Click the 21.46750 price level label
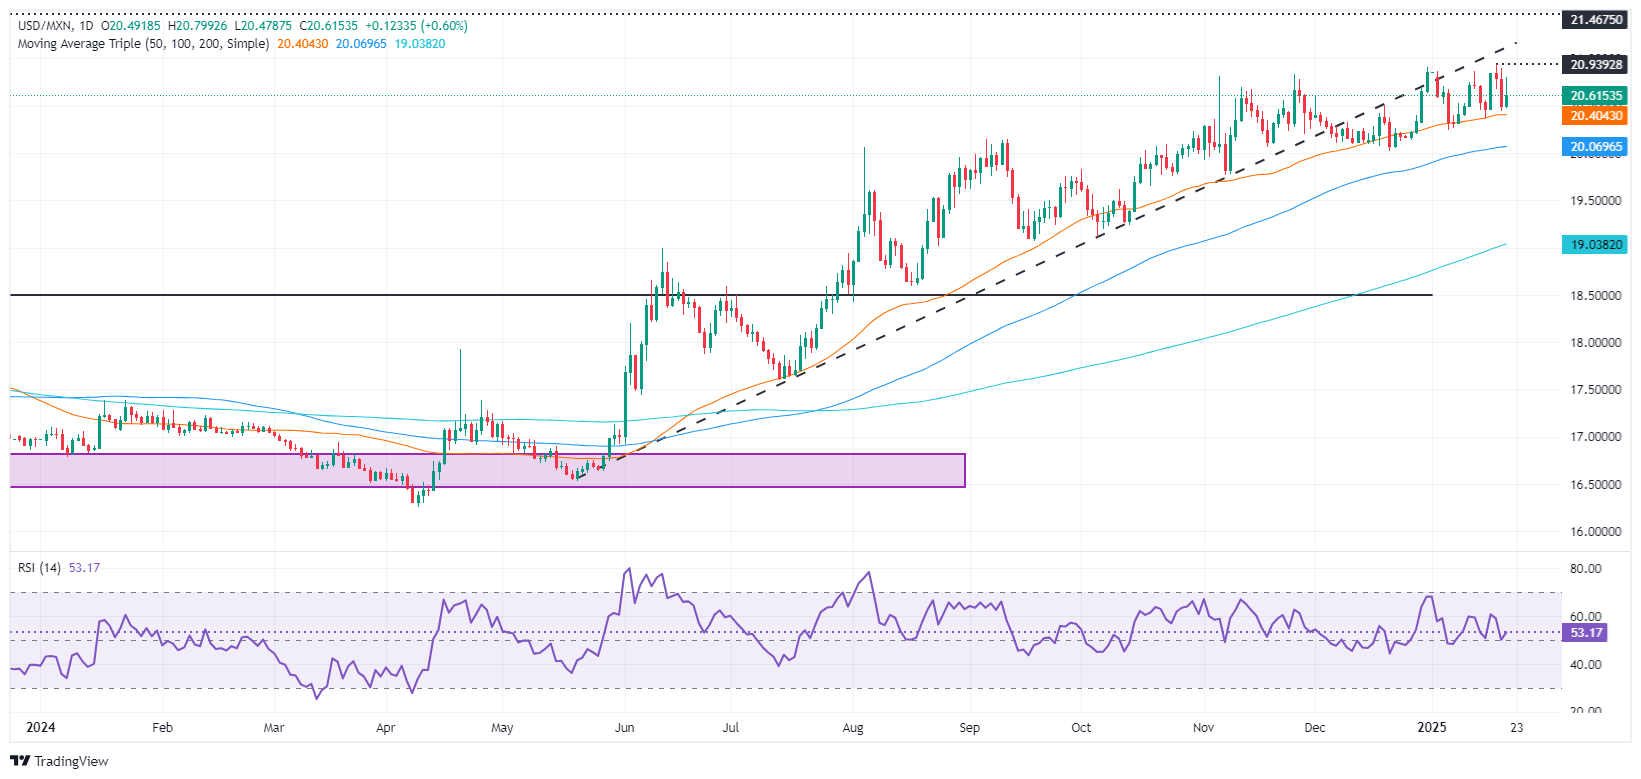Screen dimensions: 1641x779 [1595, 20]
